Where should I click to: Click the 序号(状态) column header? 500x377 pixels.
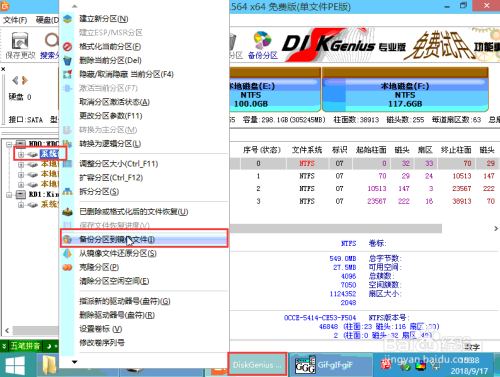262,150
